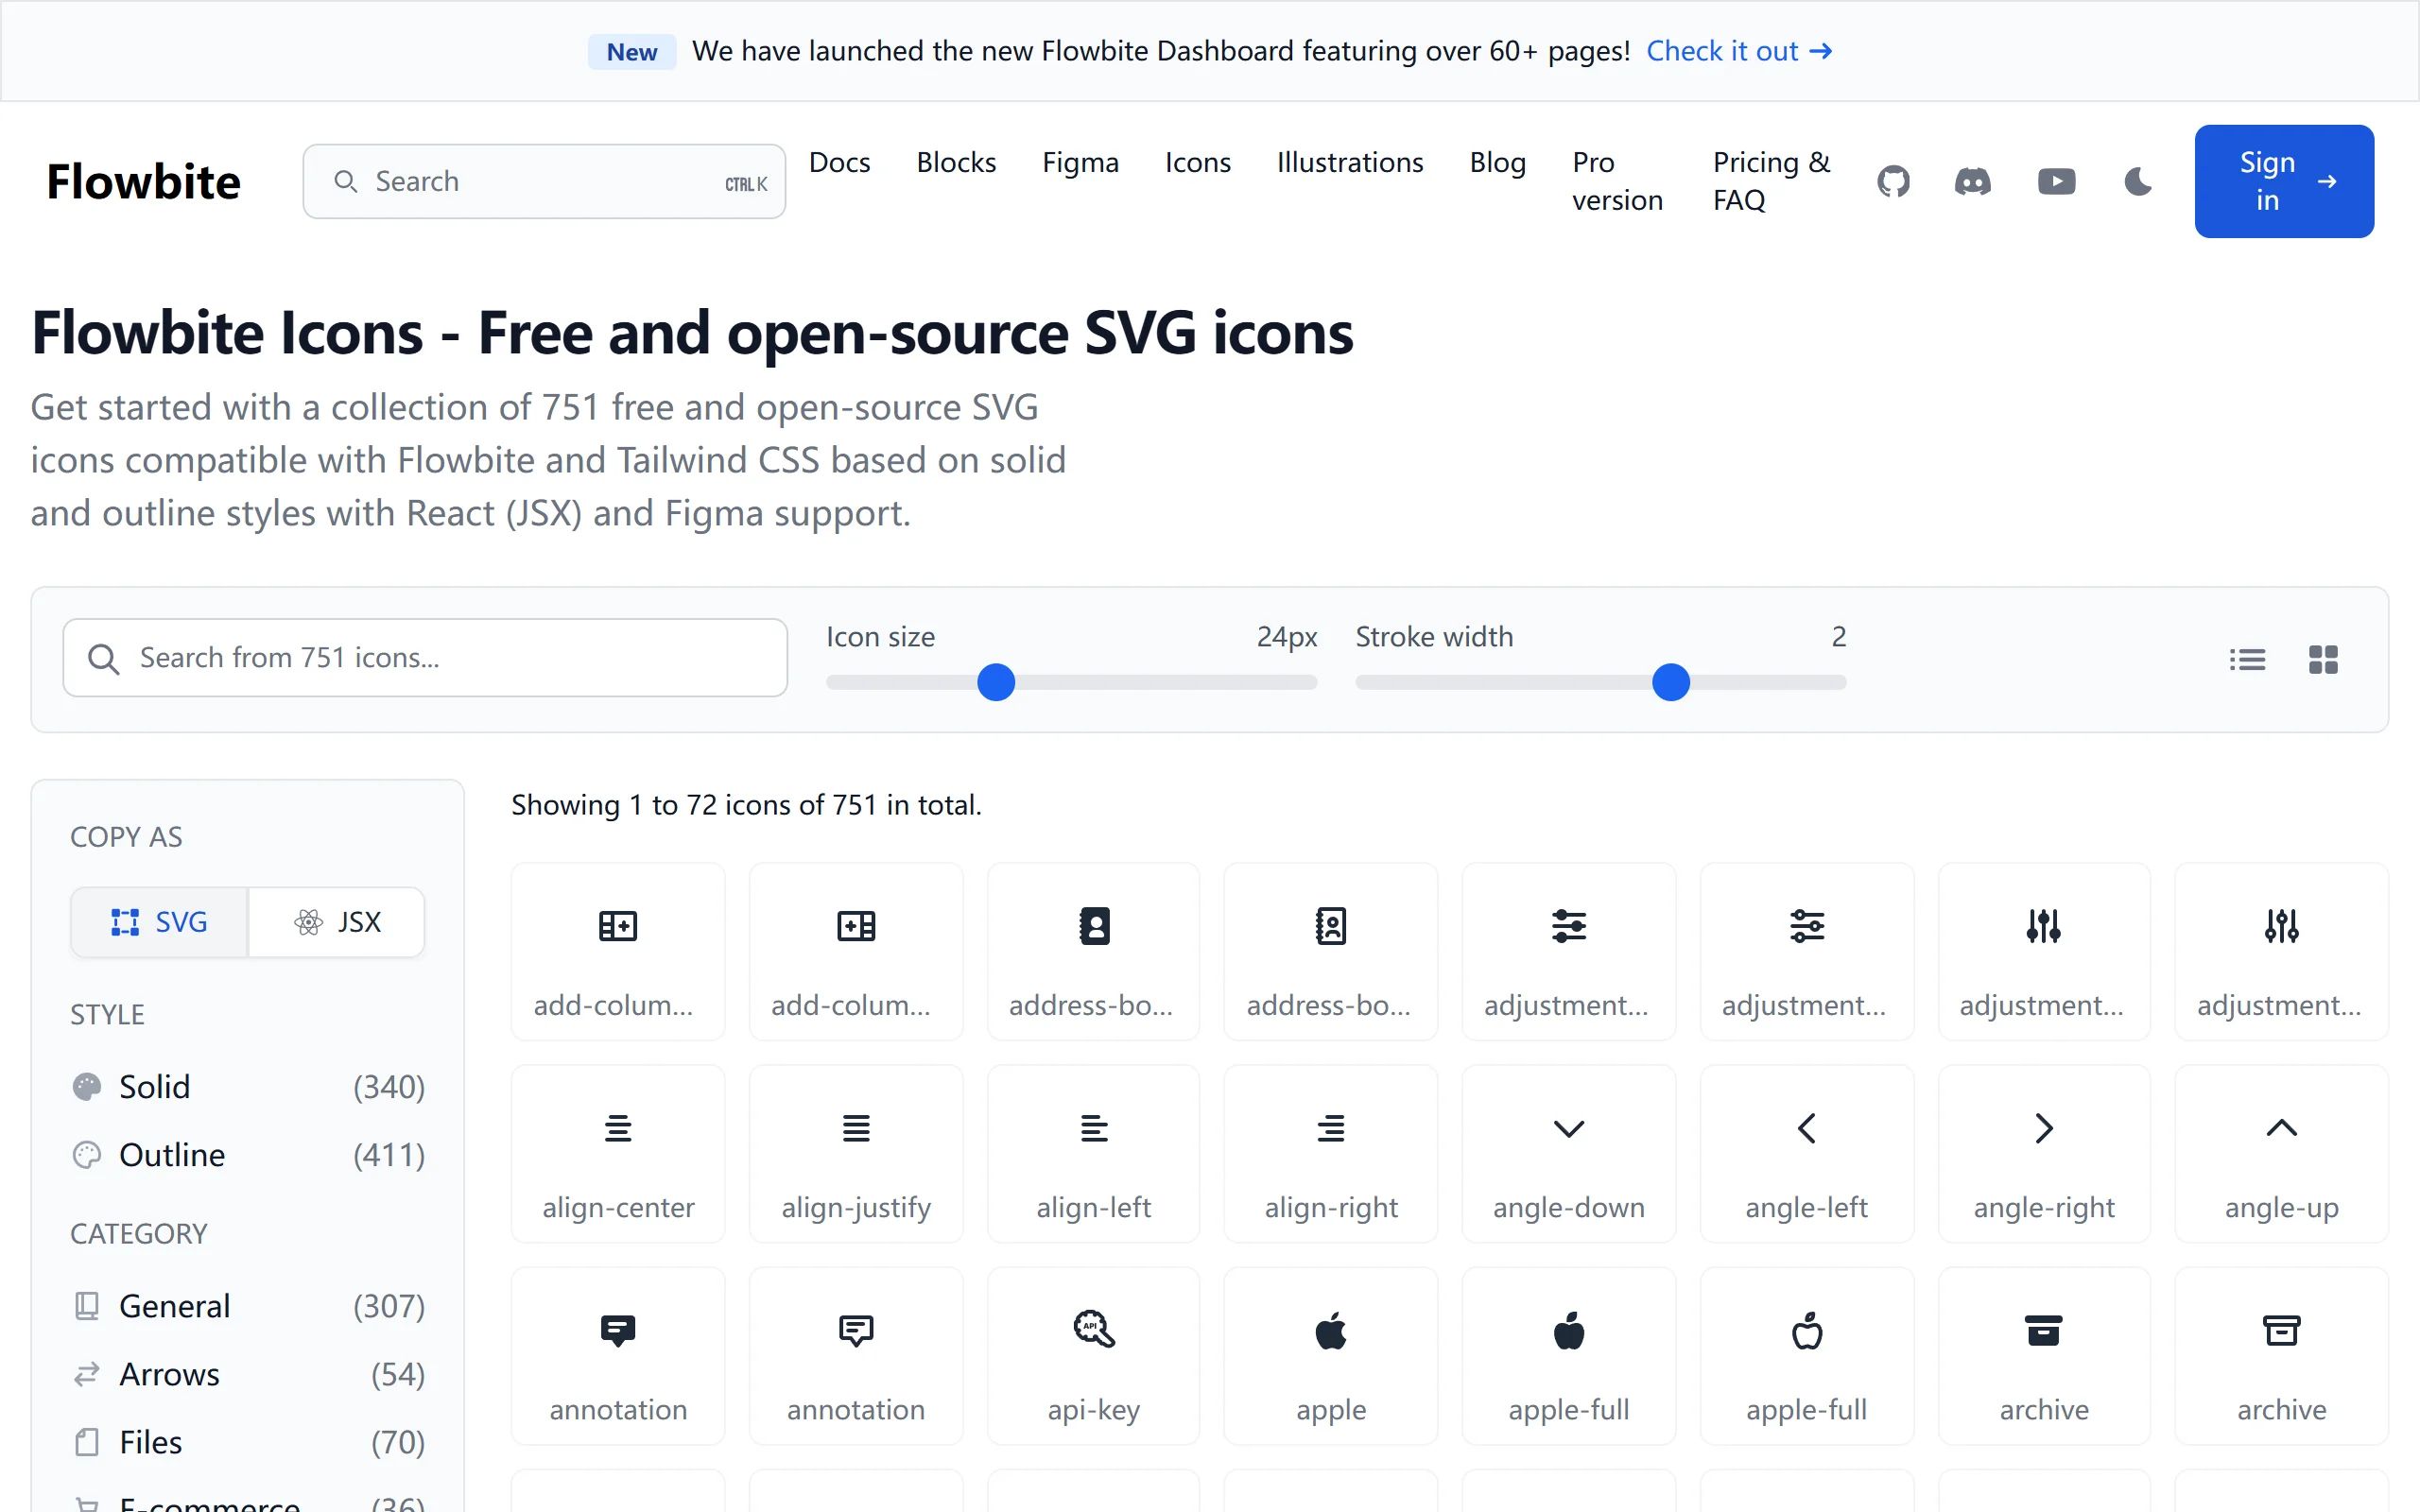Filter icons by Solid style
This screenshot has height=1512, width=2420.
tap(248, 1087)
